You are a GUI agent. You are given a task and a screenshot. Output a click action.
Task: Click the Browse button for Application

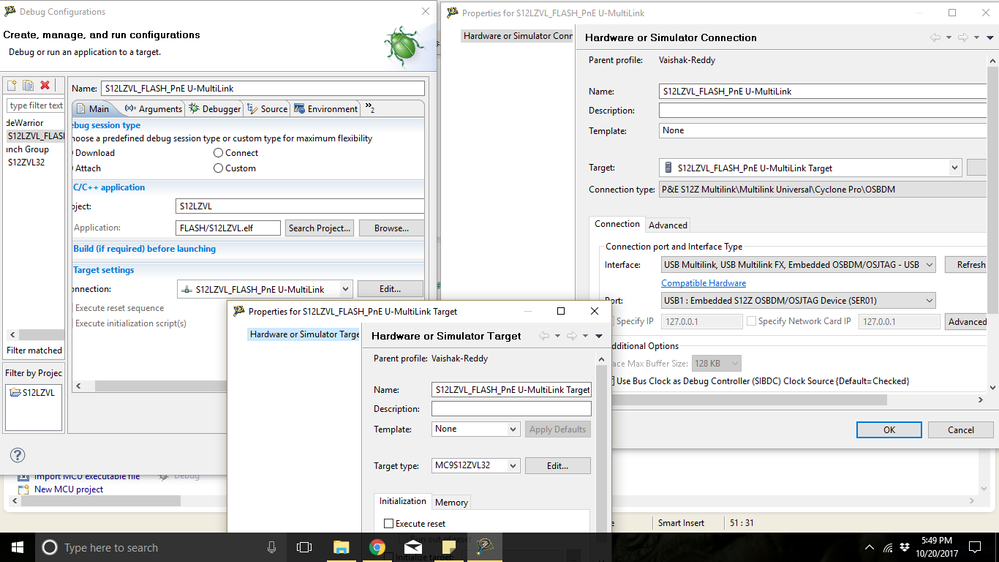click(391, 228)
